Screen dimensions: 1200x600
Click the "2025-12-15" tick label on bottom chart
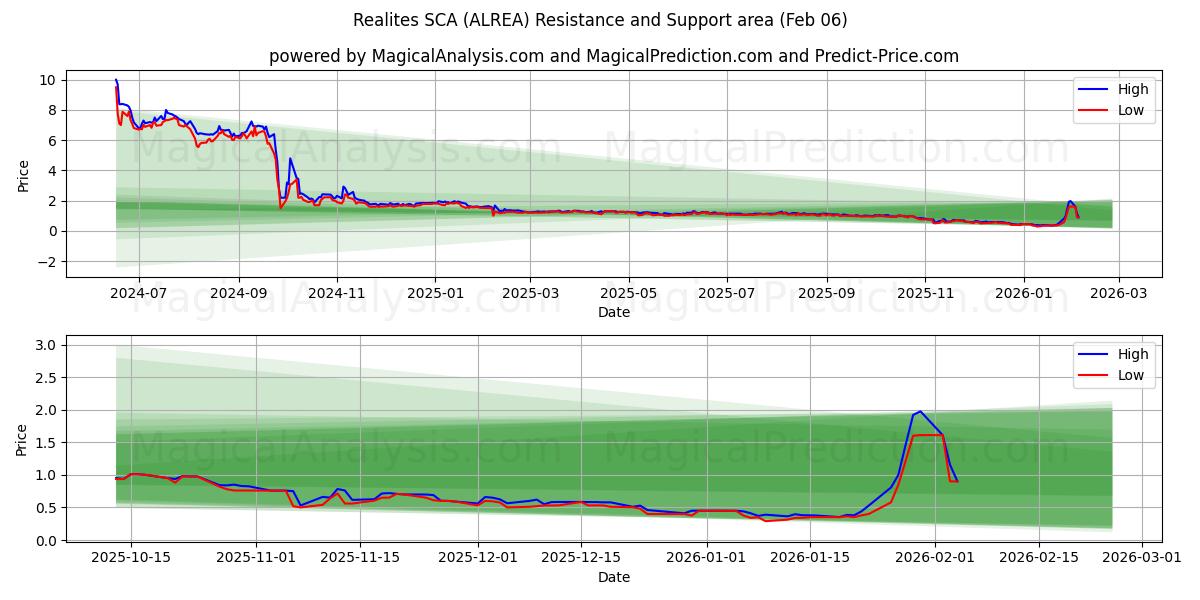[x=580, y=558]
